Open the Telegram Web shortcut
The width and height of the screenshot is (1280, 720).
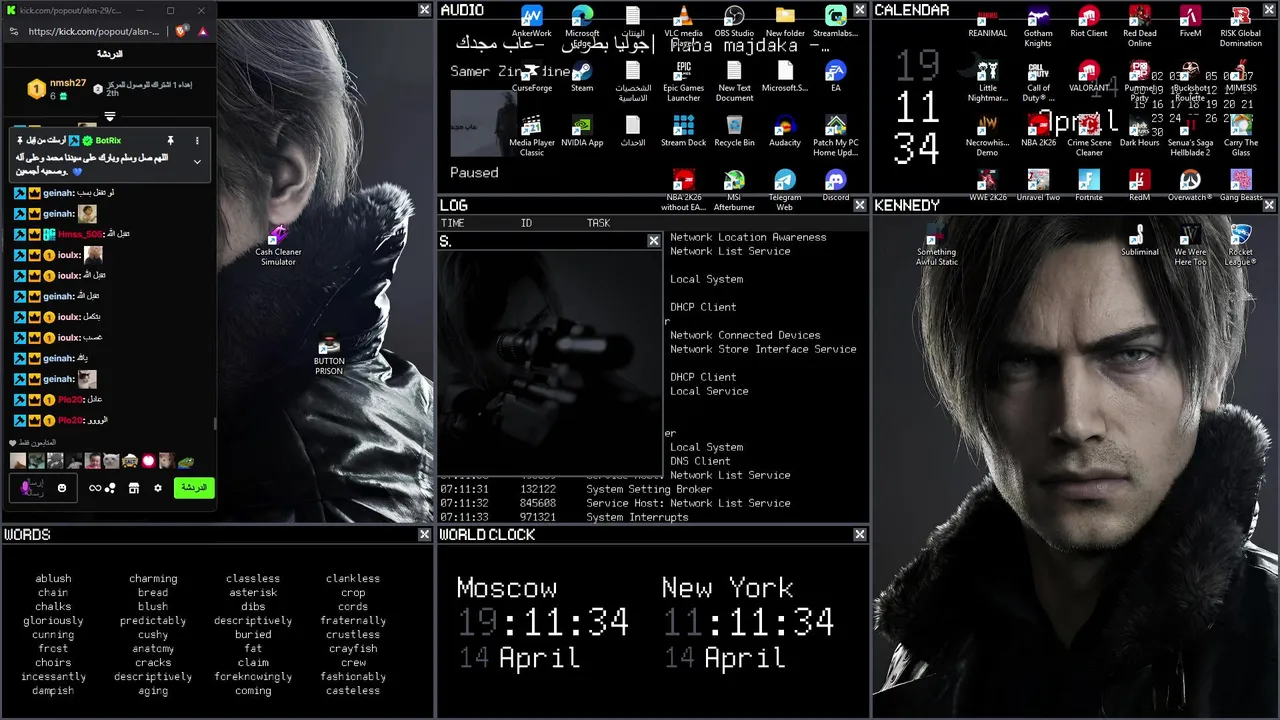785,190
